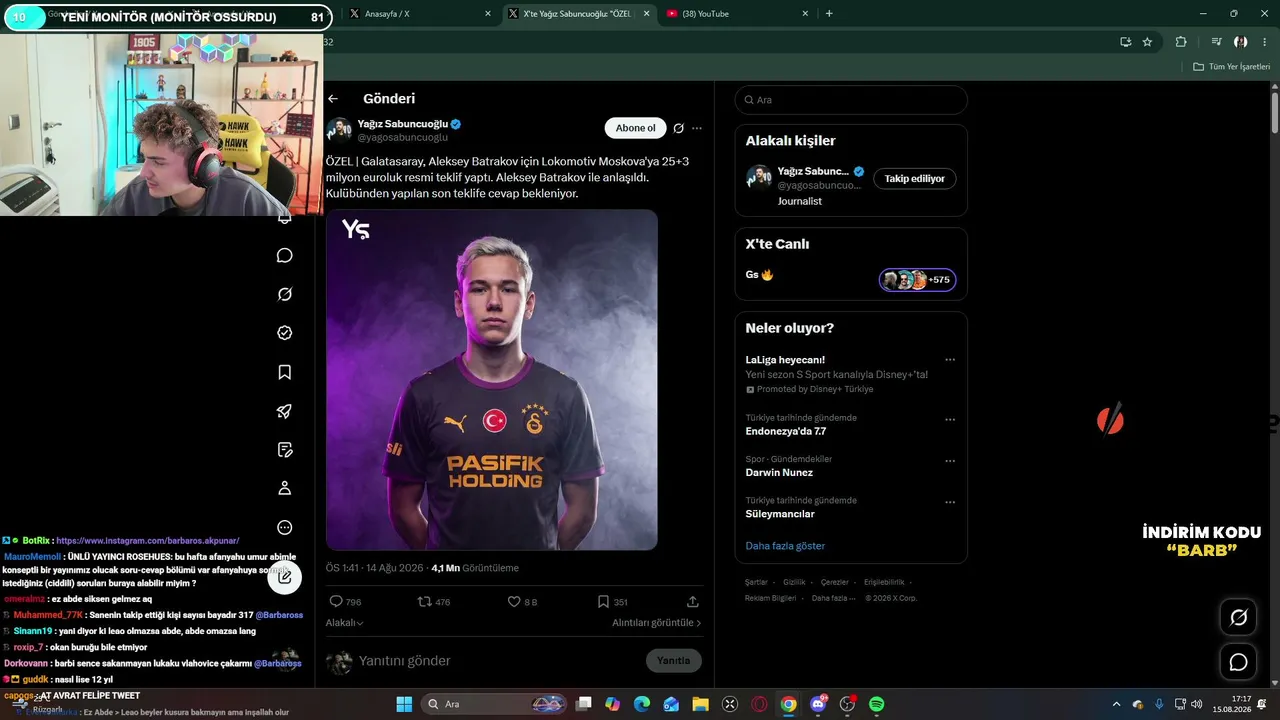The image size is (1280, 720).
Task: Open the Gs live space listener avatars
Action: pyautogui.click(x=917, y=280)
